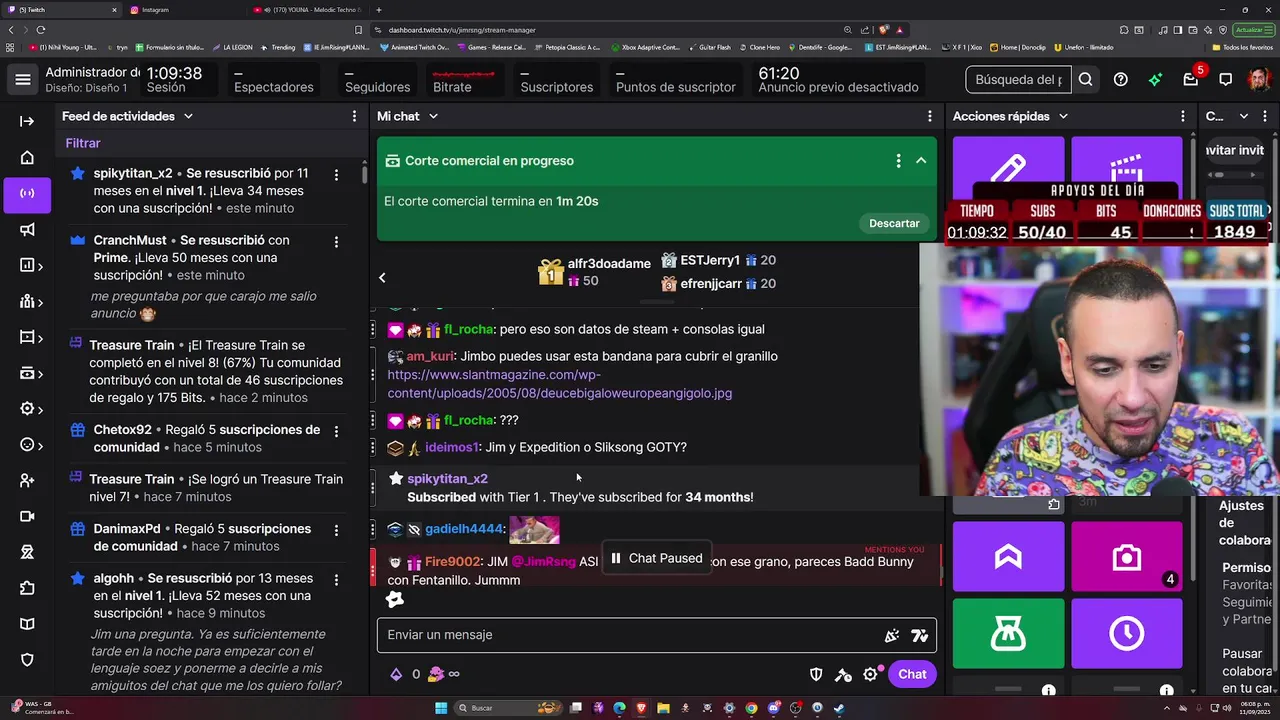Open the megaphone alerts icon in sidebar

(27, 229)
